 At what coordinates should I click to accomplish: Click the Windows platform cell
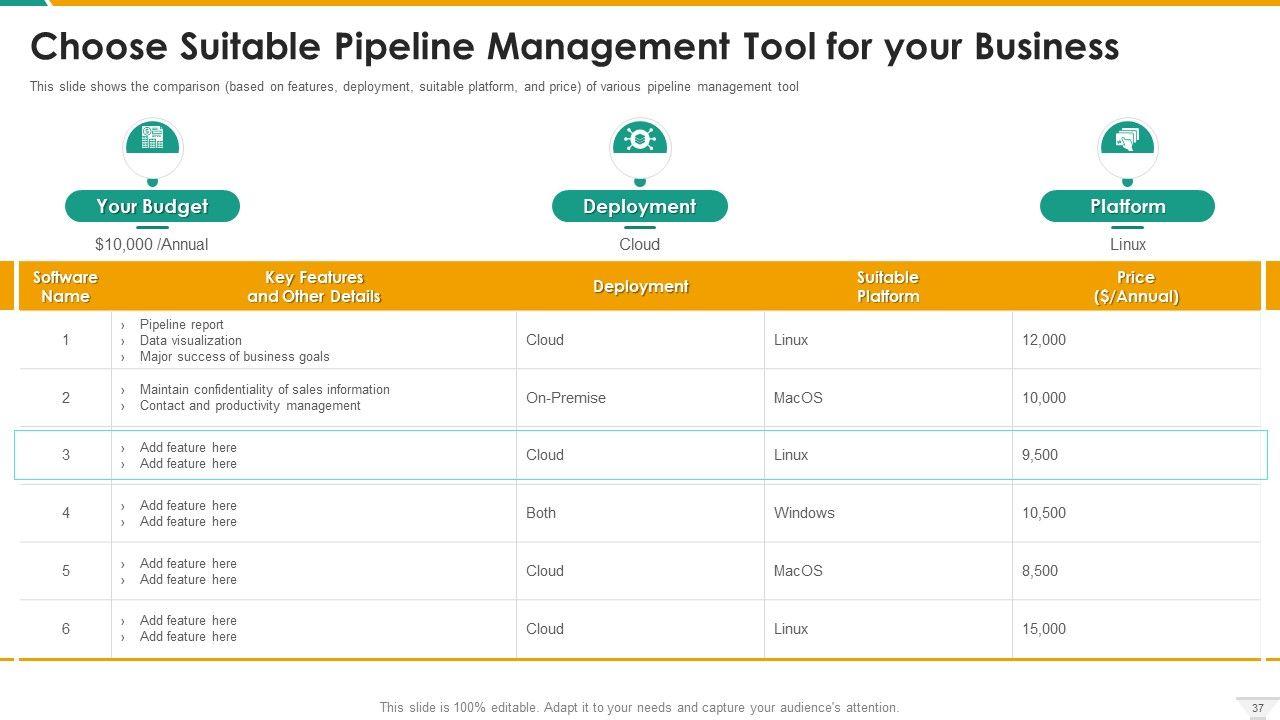(804, 513)
